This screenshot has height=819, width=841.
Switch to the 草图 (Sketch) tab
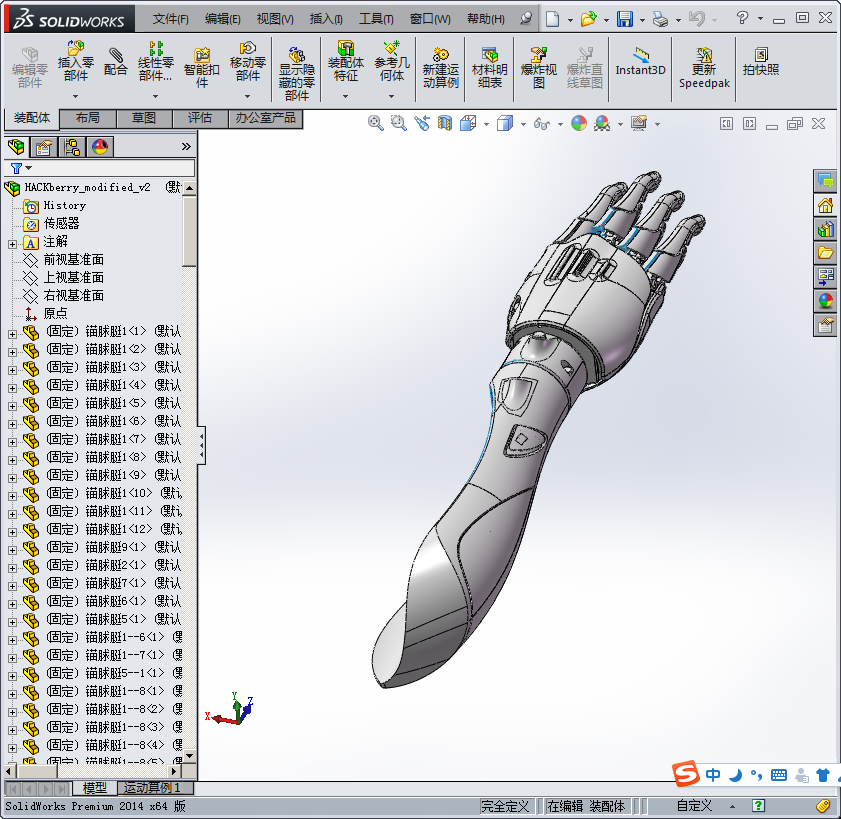coord(144,118)
